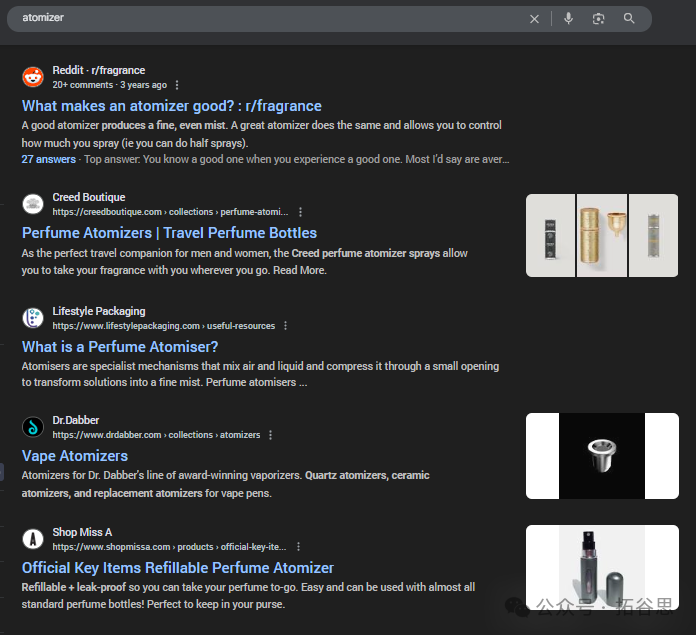
Task: Click the creedboutique.com URL breadcrumb
Action: 170,212
